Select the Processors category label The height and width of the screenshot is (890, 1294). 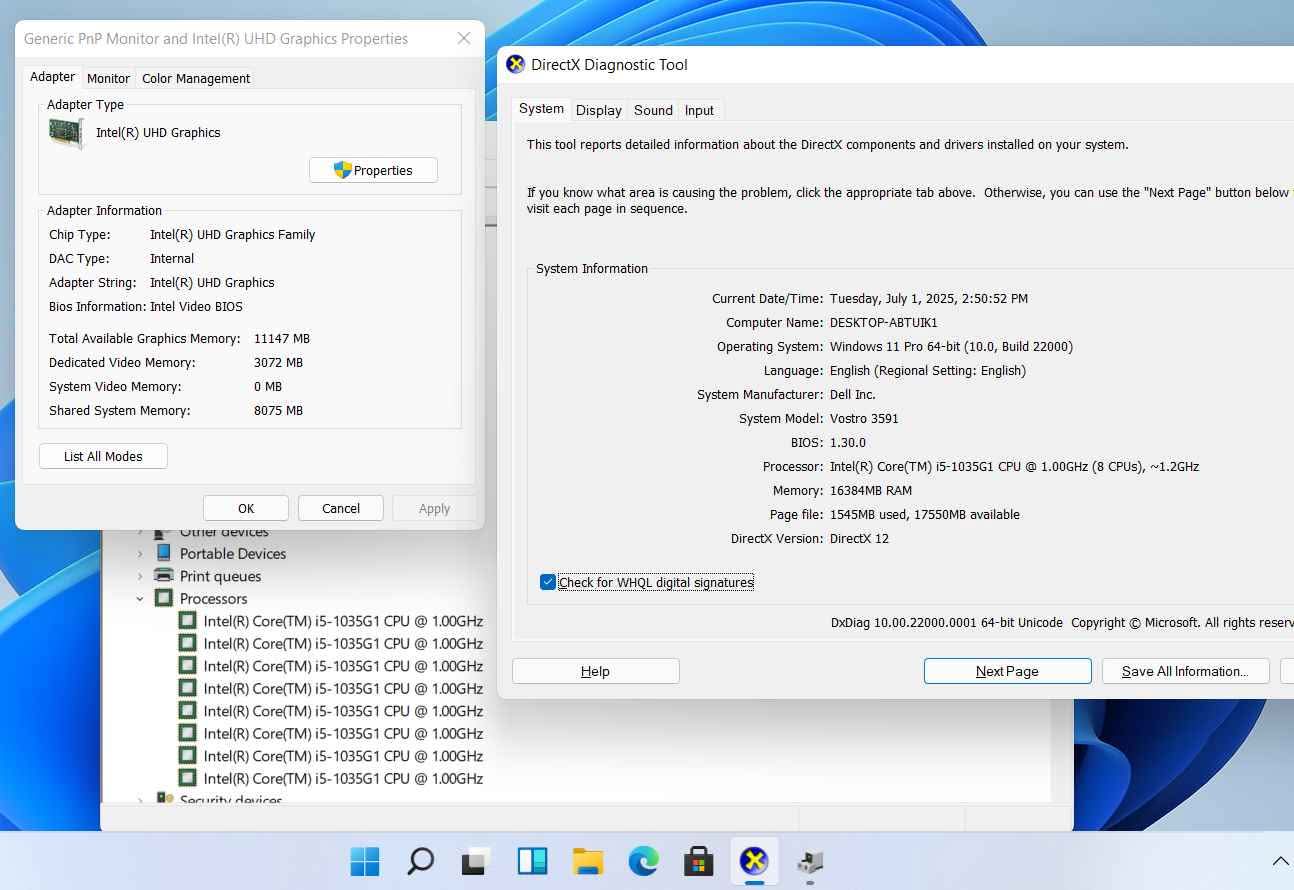point(213,599)
